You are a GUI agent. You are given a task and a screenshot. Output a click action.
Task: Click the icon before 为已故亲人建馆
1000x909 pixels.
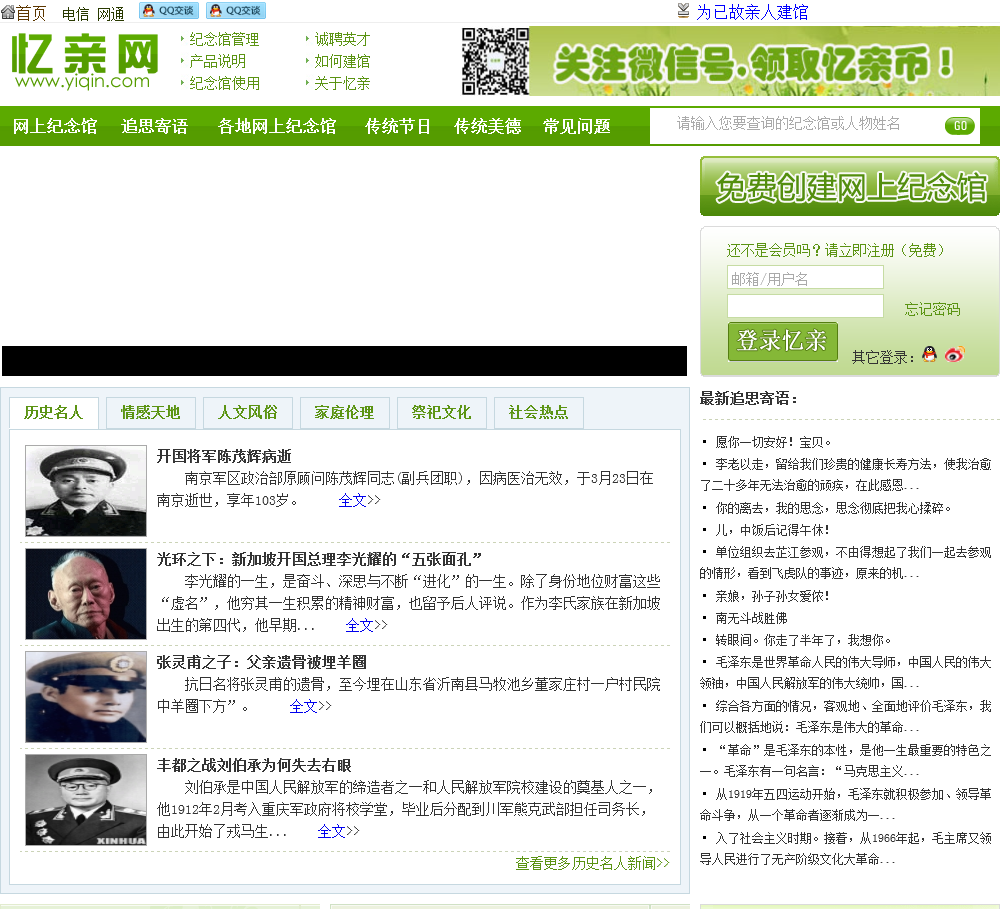click(683, 10)
